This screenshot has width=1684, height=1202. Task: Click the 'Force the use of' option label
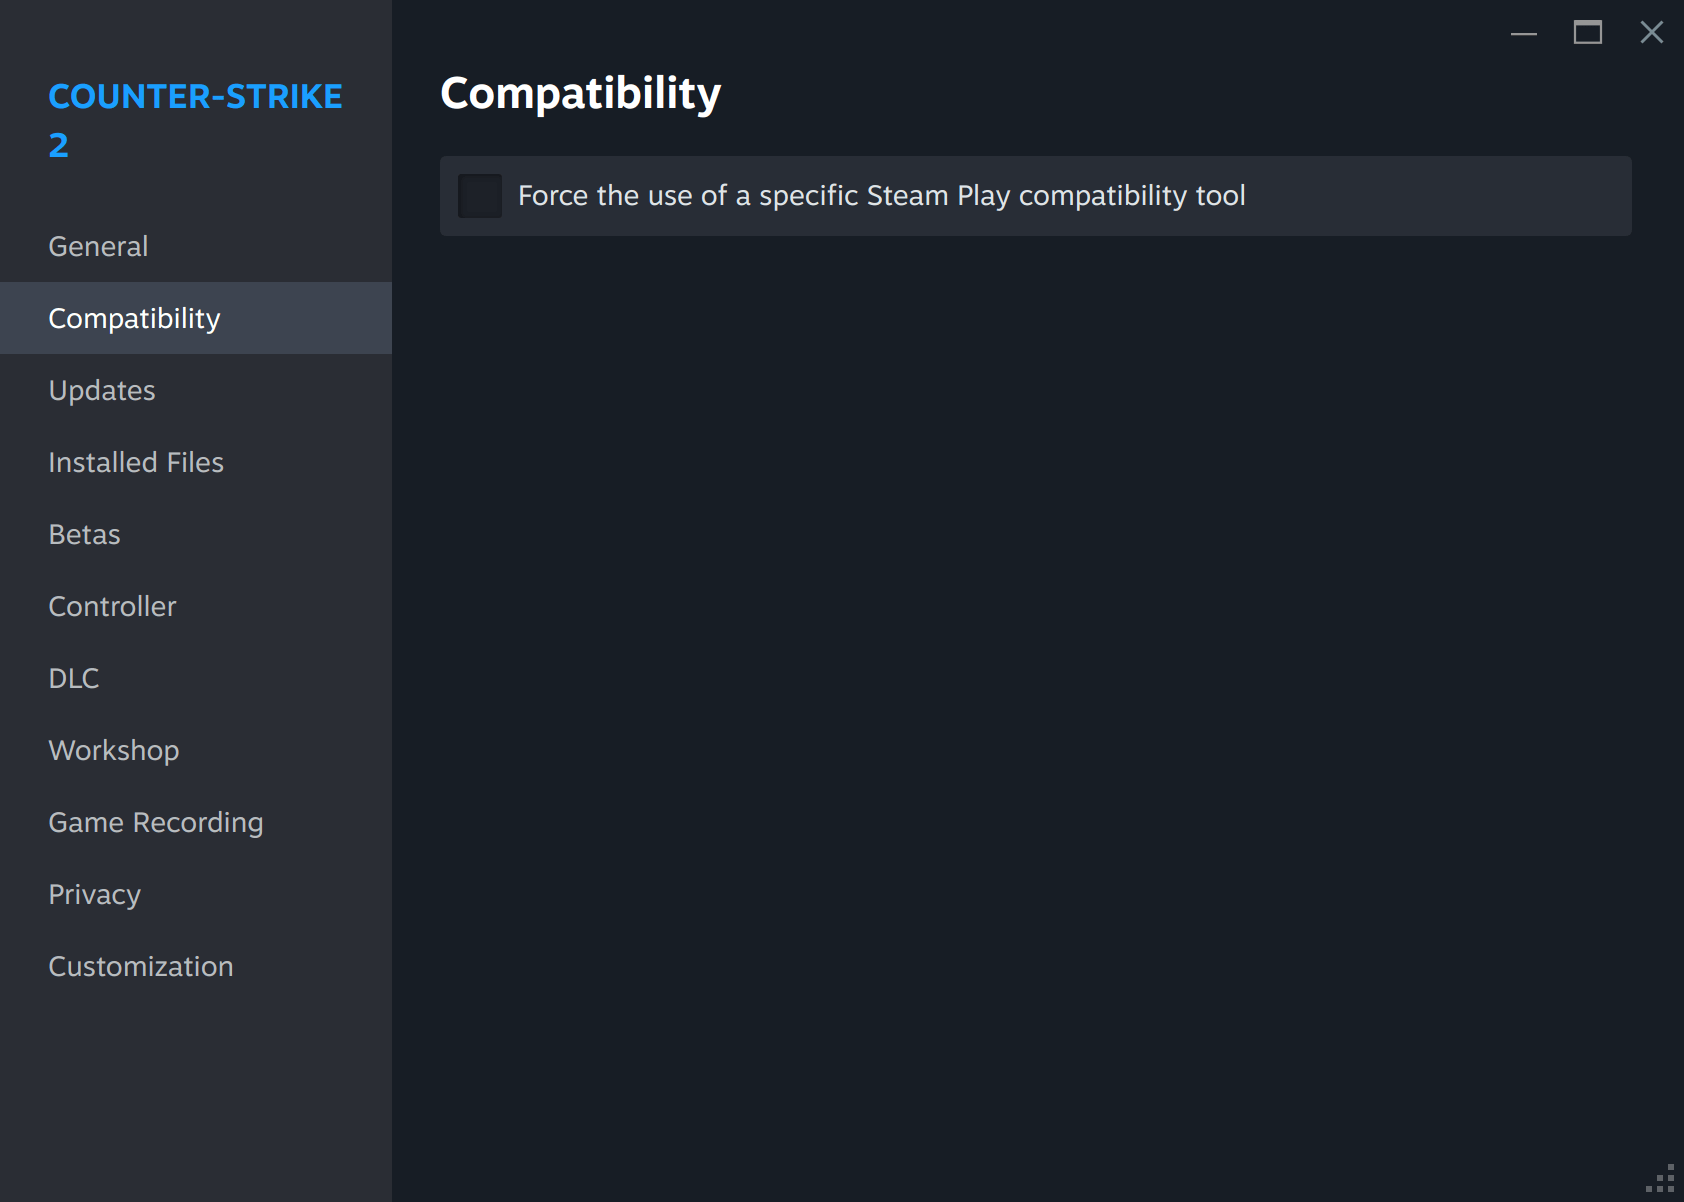[881, 196]
